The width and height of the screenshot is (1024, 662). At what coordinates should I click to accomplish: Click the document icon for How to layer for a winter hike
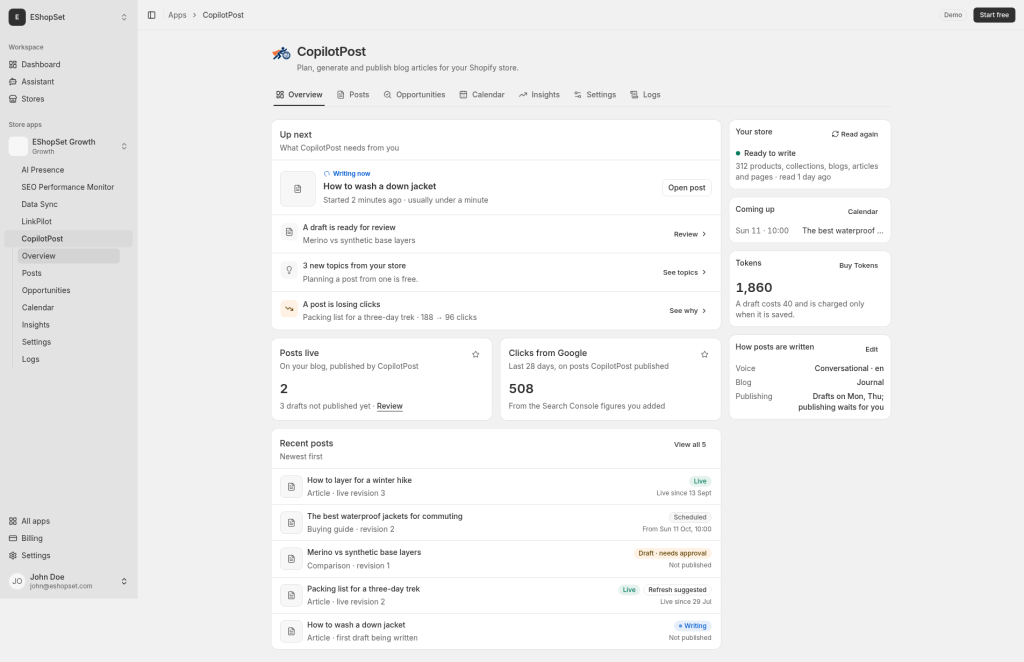pyautogui.click(x=291, y=487)
